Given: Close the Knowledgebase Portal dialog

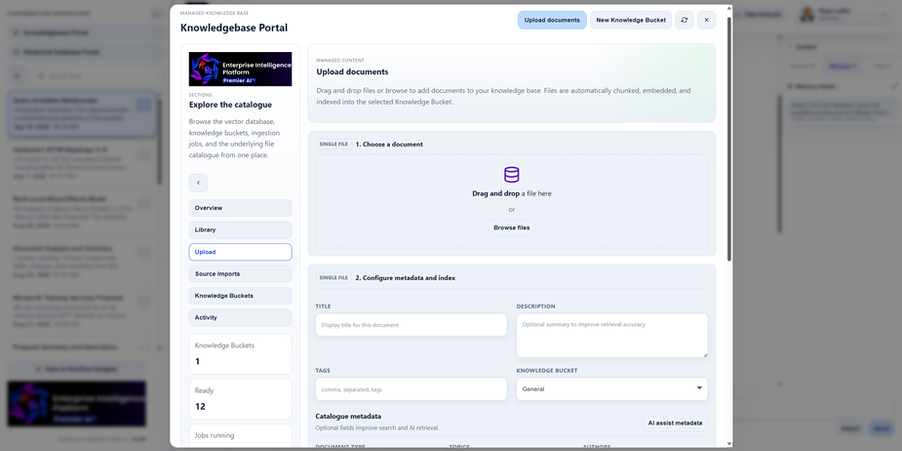Looking at the screenshot, I should pos(706,20).
